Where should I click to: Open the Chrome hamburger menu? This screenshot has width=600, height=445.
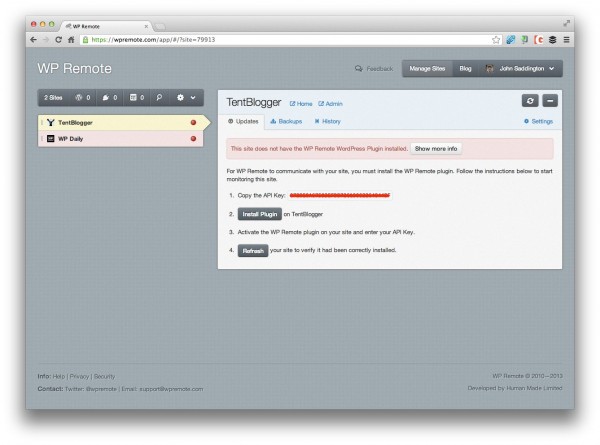(x=567, y=39)
